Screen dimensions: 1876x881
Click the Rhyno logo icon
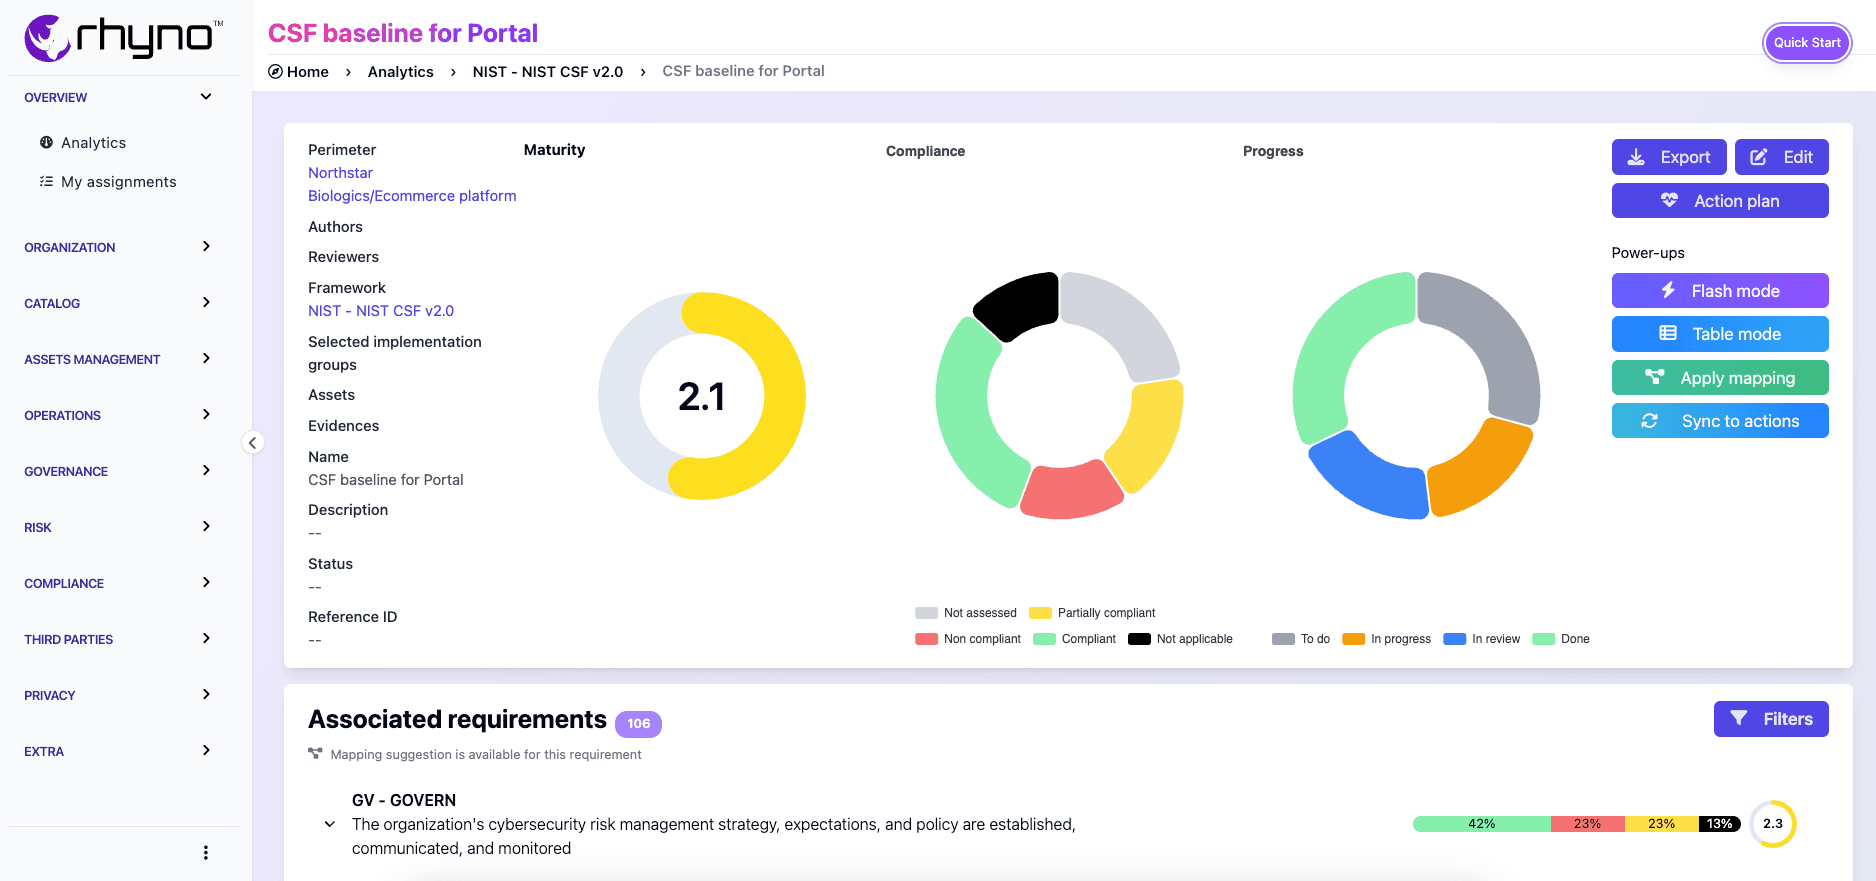pos(47,38)
